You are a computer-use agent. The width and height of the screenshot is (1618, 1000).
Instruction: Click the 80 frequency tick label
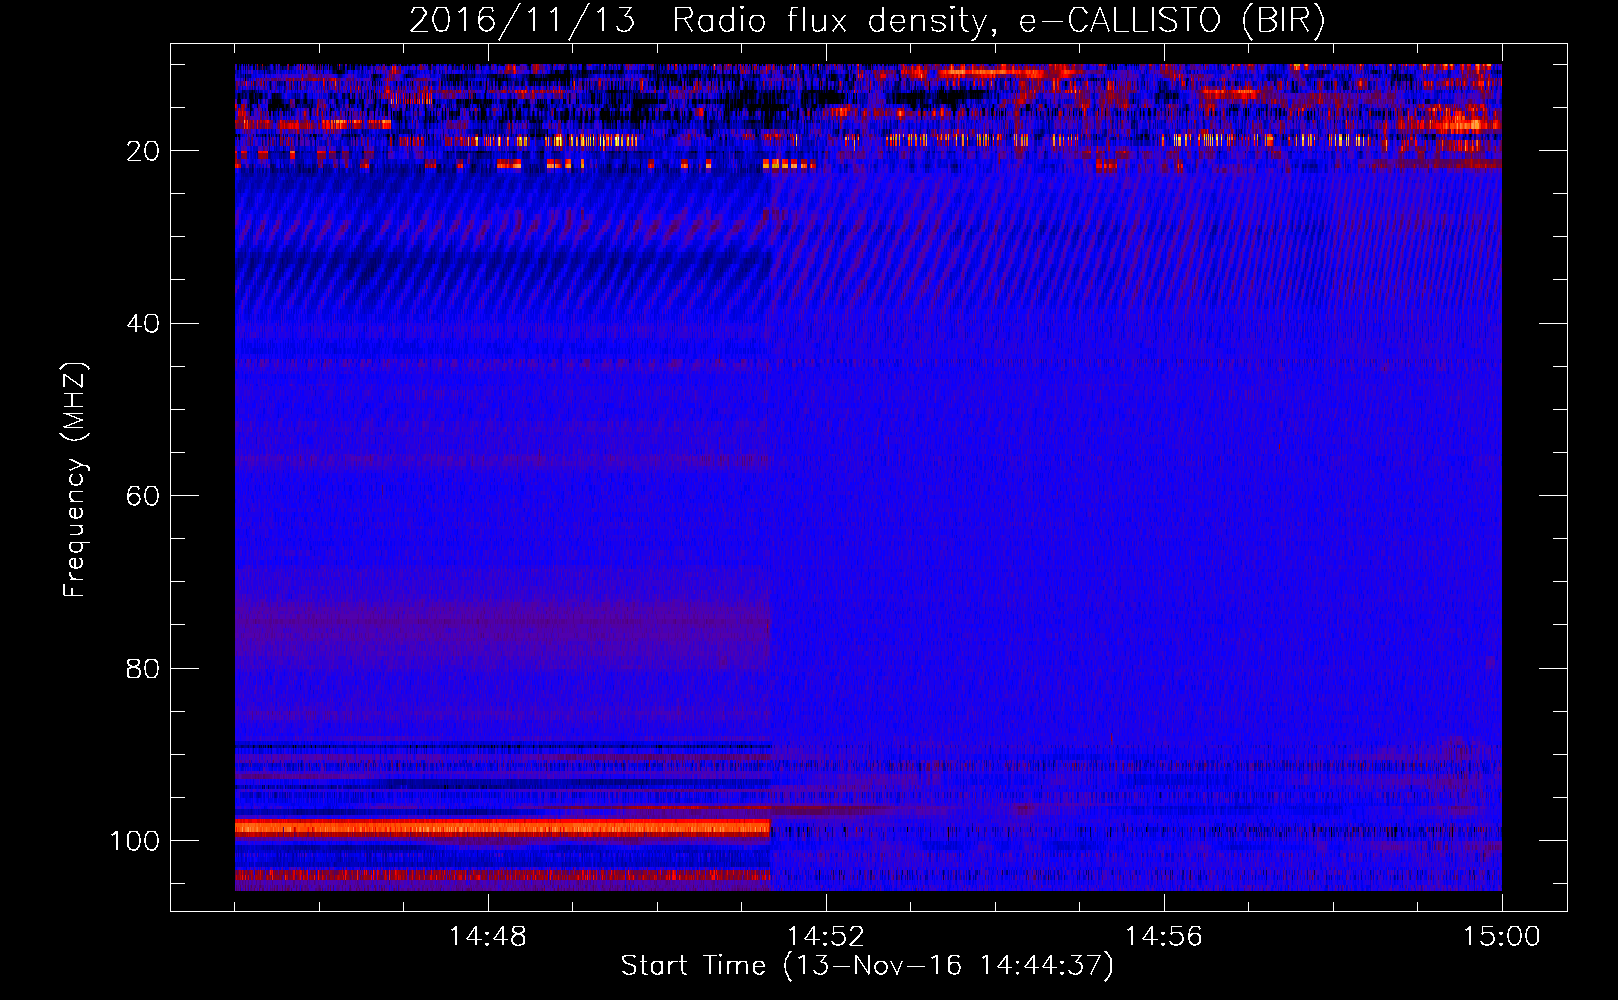click(143, 668)
